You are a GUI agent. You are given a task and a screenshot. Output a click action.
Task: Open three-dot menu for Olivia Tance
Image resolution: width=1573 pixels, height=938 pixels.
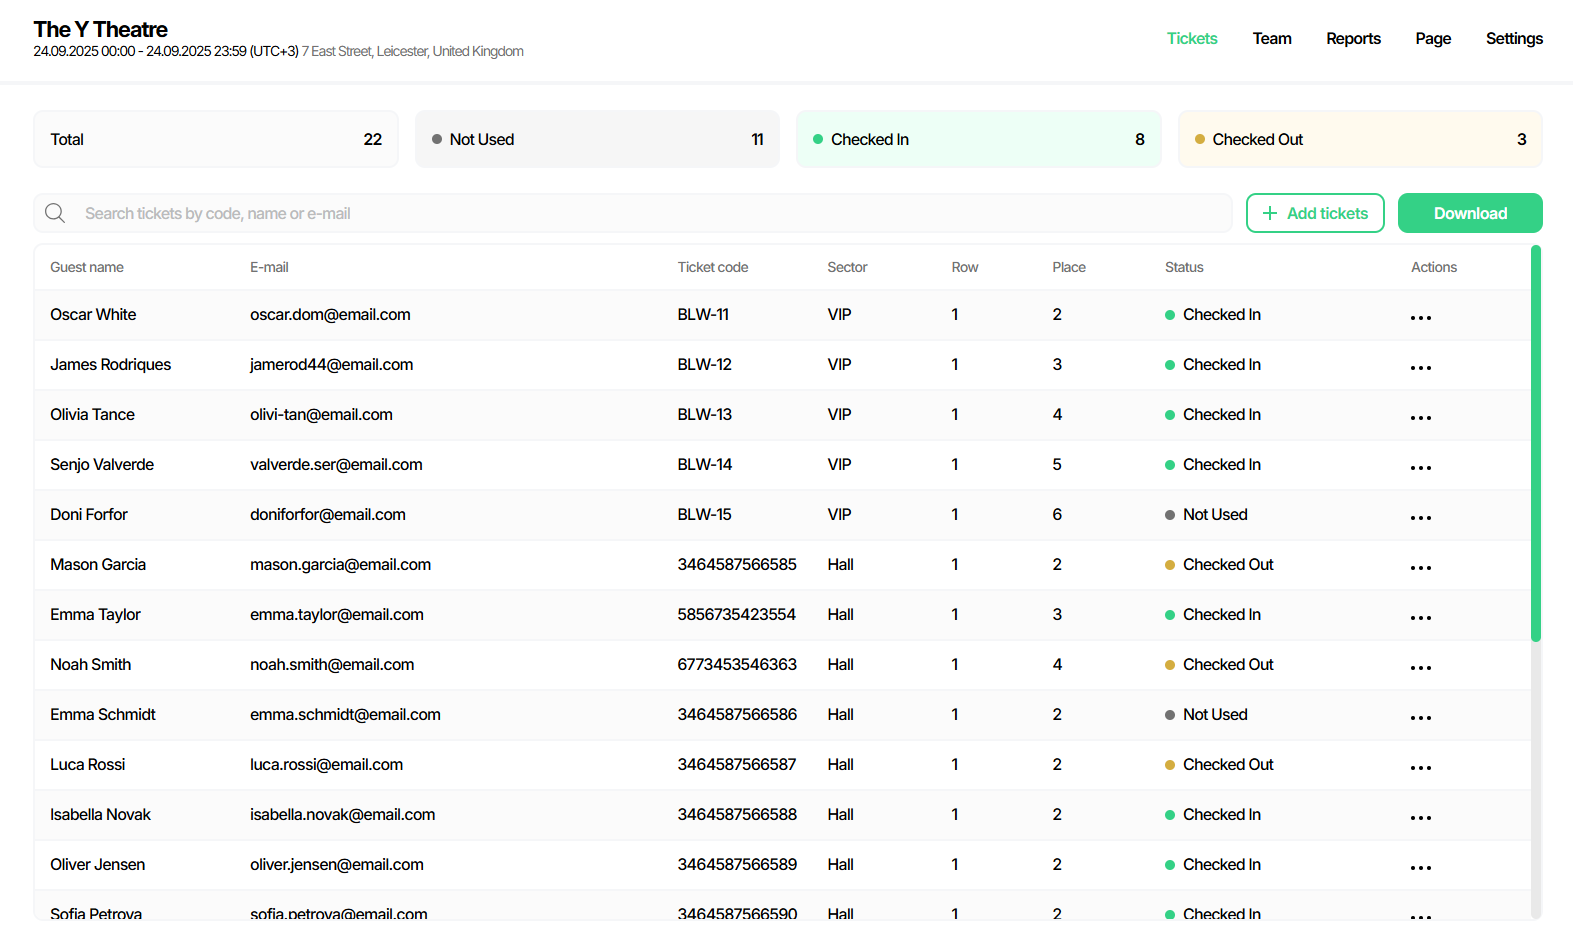click(x=1420, y=417)
